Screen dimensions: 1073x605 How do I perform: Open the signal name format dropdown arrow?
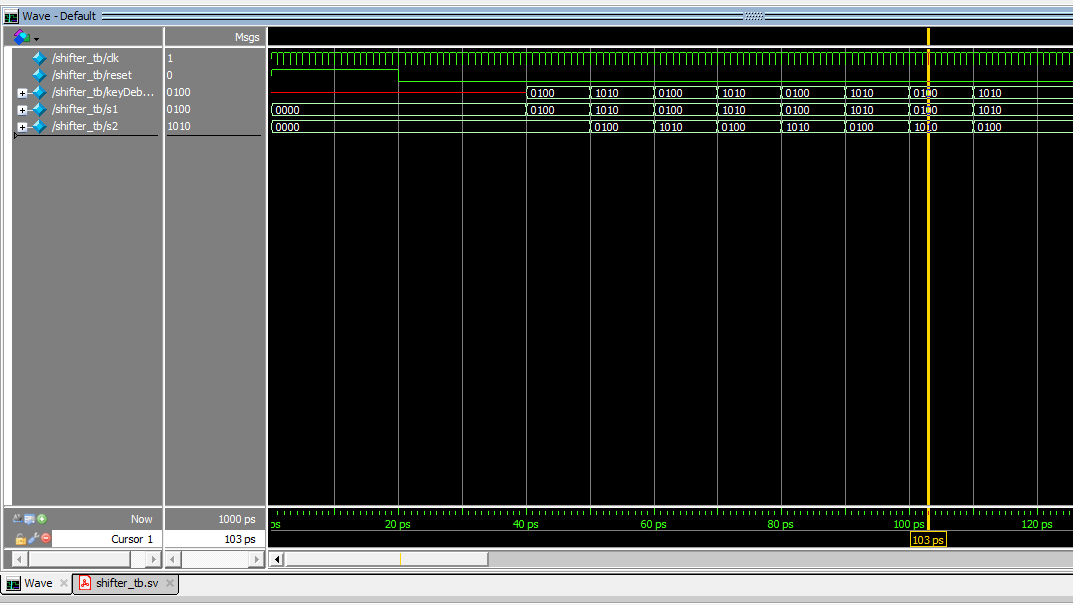point(36,39)
